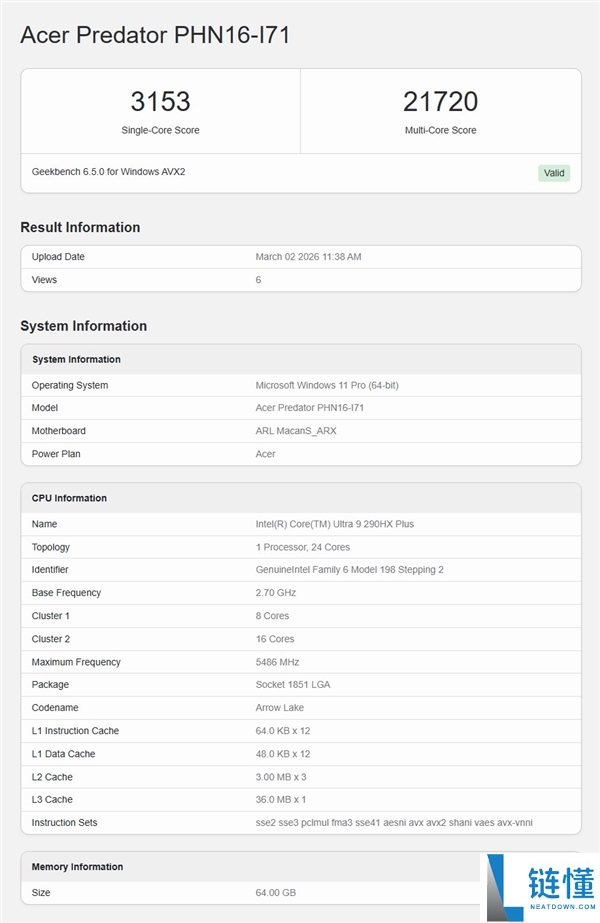The height and width of the screenshot is (923, 600).
Task: Click the Multi-Core Score label
Action: coord(440,130)
